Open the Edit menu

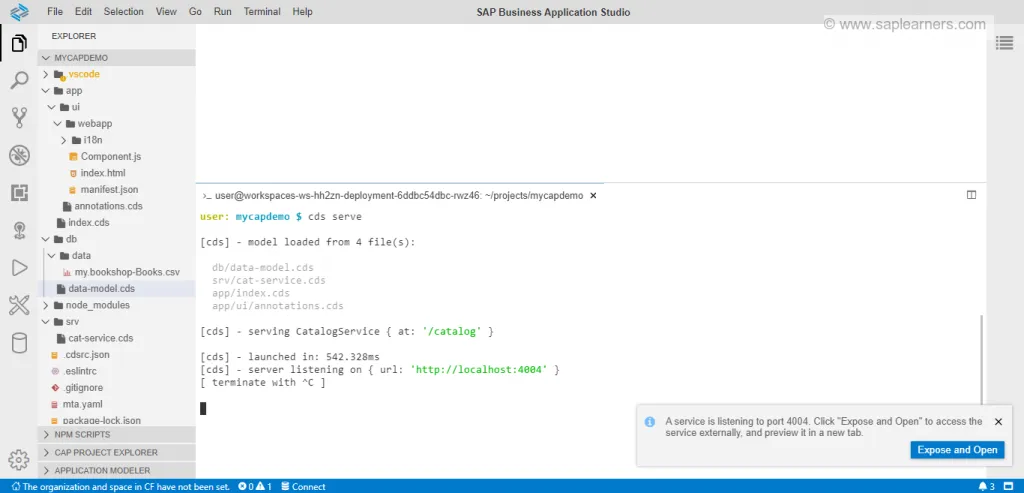[x=83, y=12]
